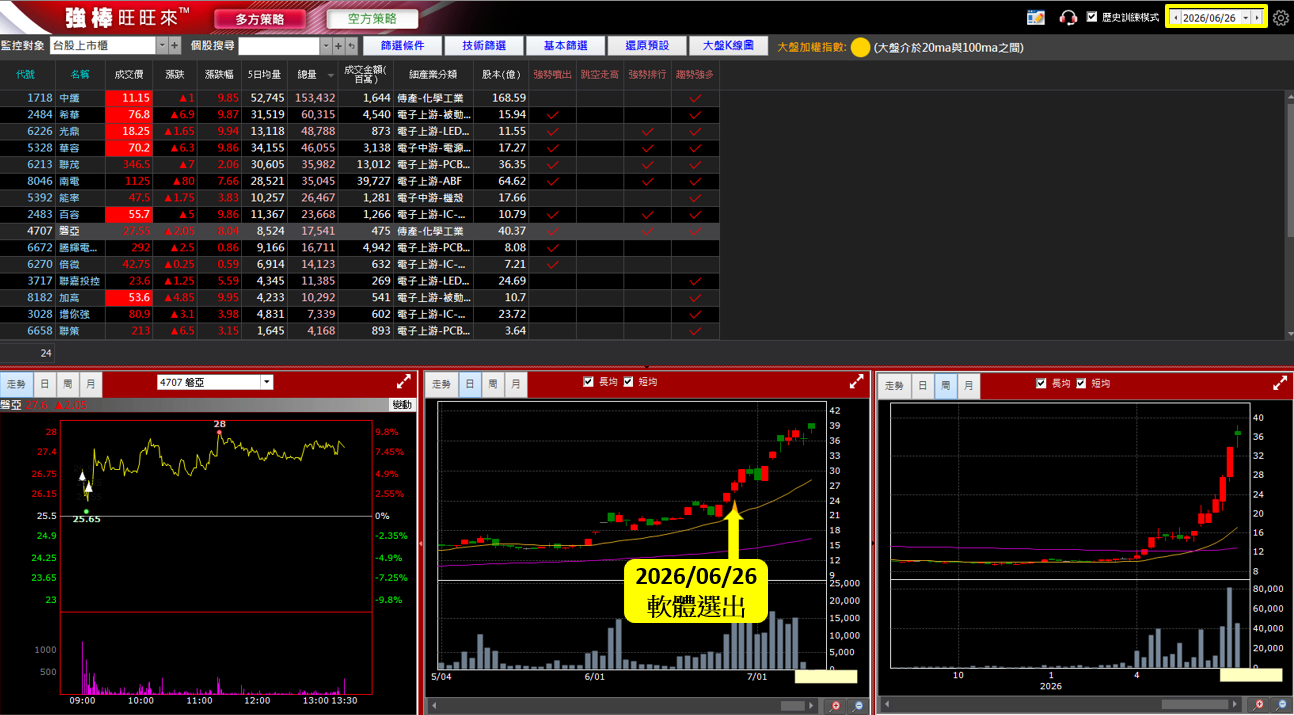
Task: Open the 監控對象 dropdown list
Action: [x=162, y=45]
